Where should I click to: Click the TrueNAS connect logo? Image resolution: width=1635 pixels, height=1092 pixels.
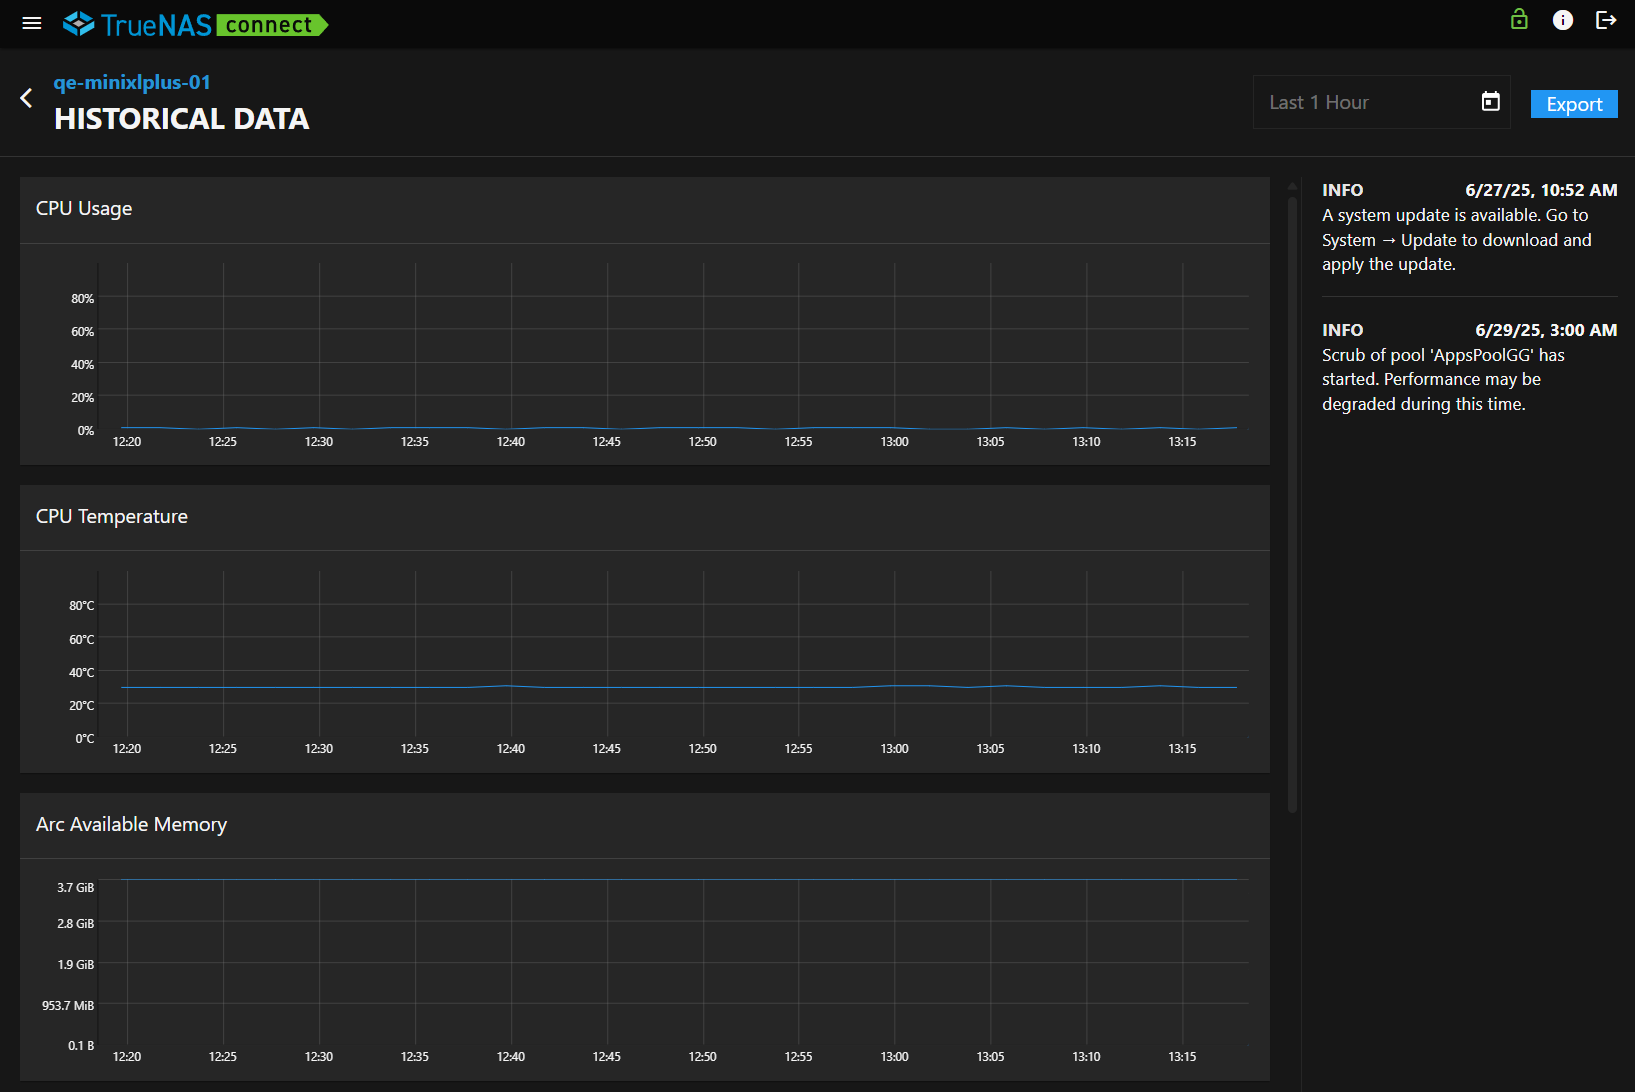point(196,24)
